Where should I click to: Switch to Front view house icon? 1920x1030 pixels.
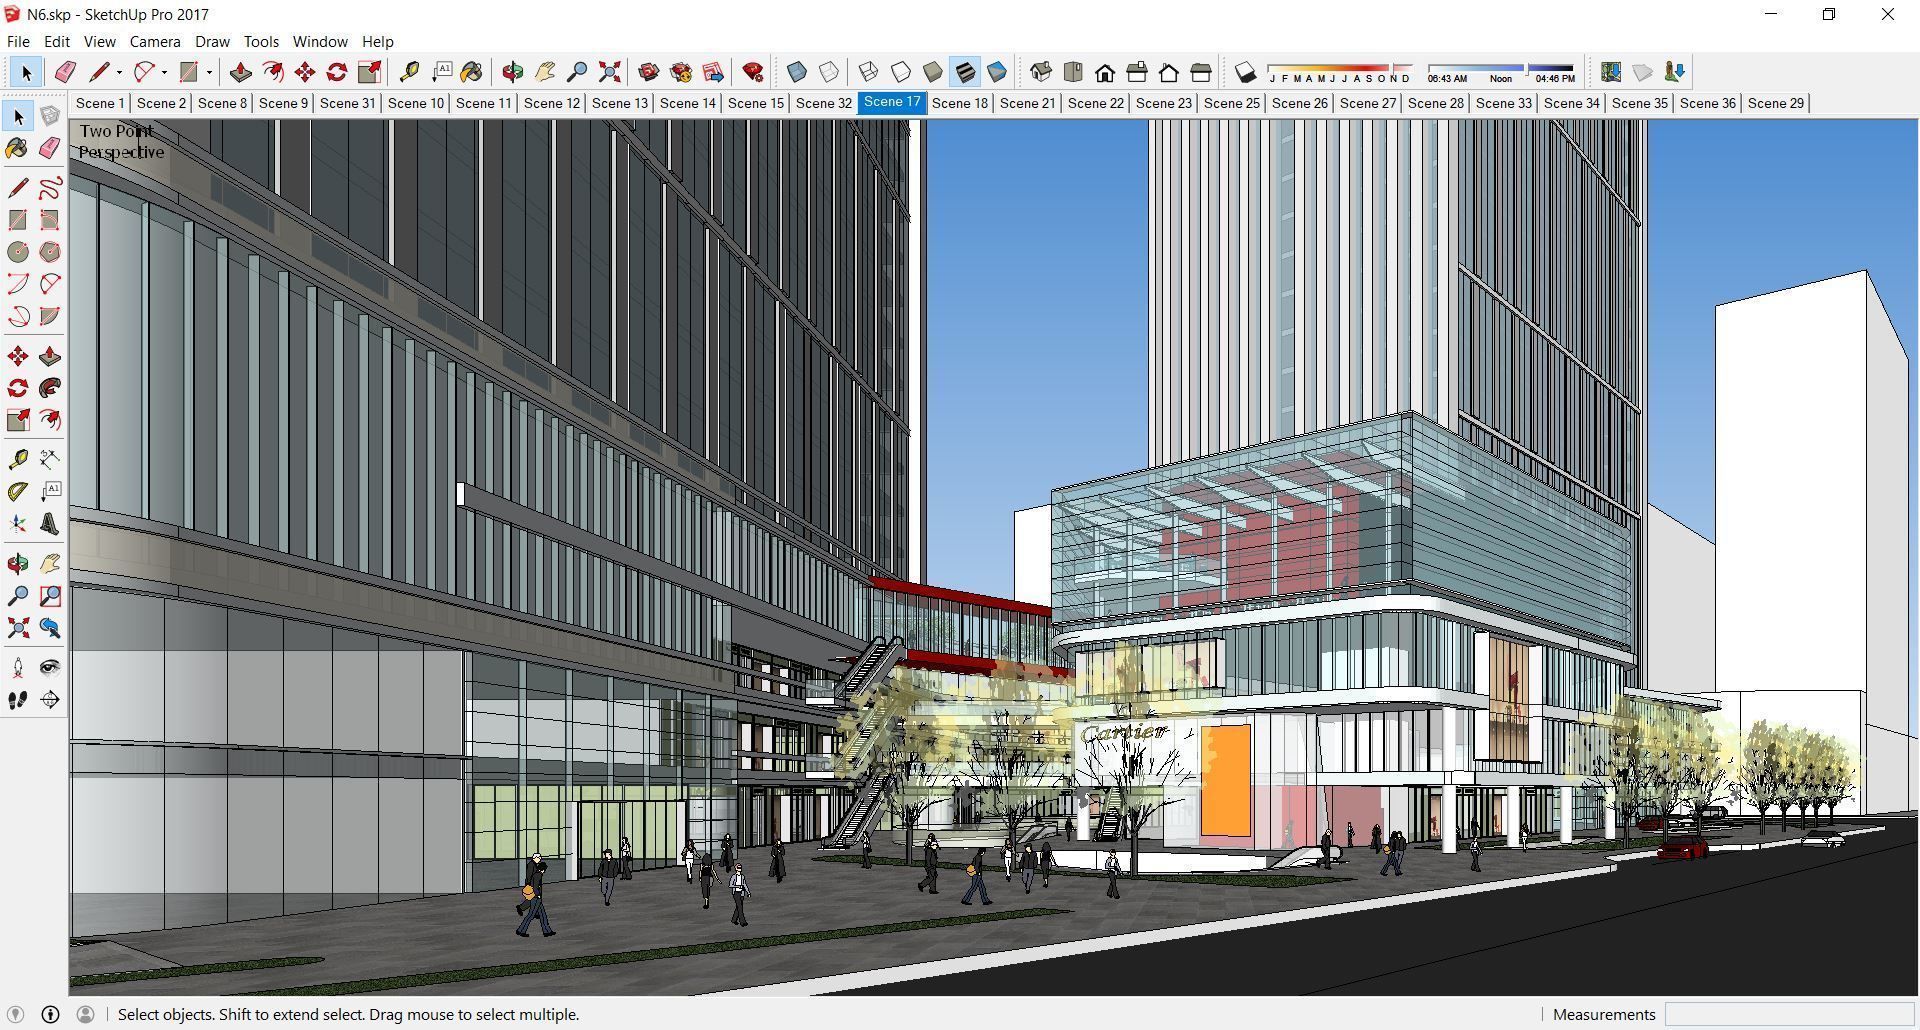[x=1105, y=72]
